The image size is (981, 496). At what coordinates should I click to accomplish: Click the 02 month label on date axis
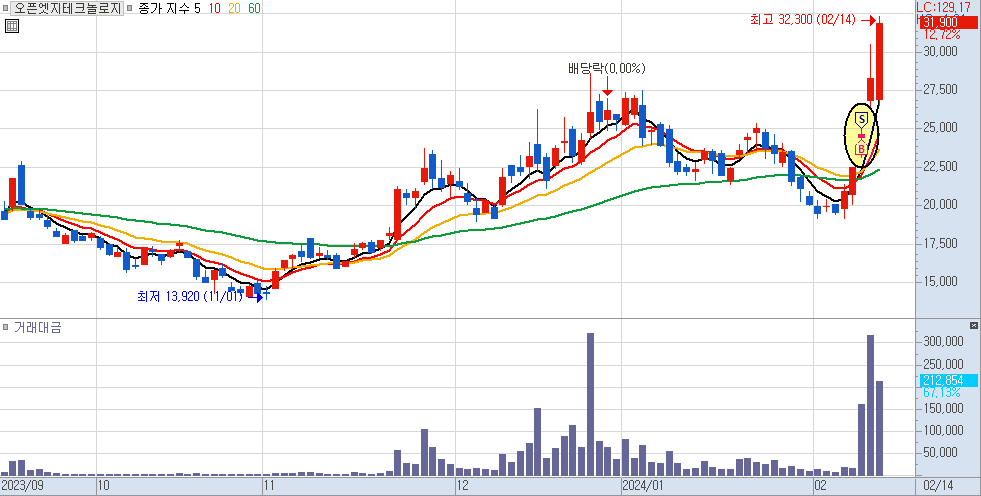coord(821,486)
